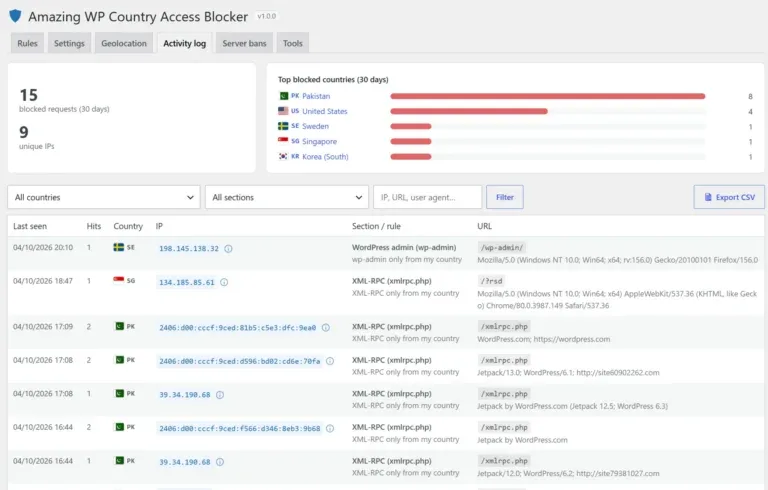Open the Server bans tab
Viewport: 768px width, 490px height.
[244, 43]
